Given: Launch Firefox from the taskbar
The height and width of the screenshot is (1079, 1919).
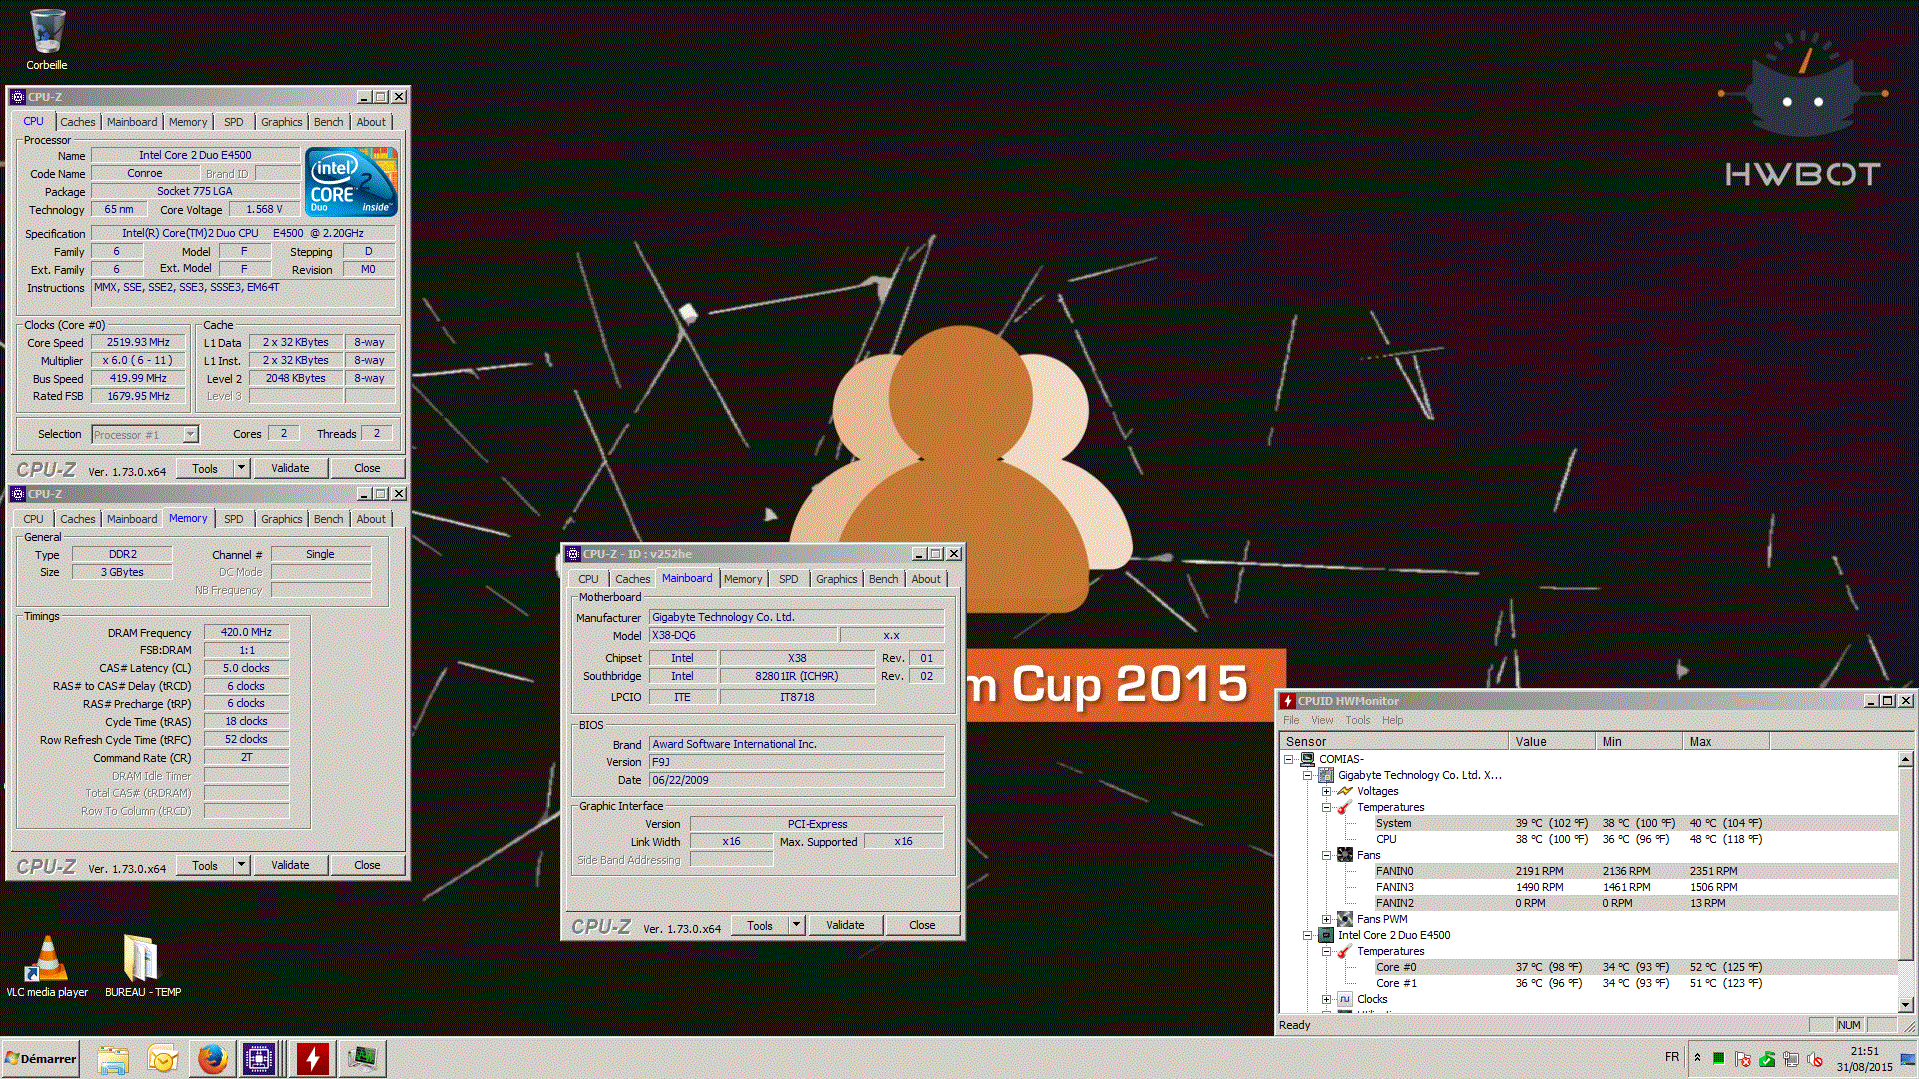Looking at the screenshot, I should [212, 1058].
